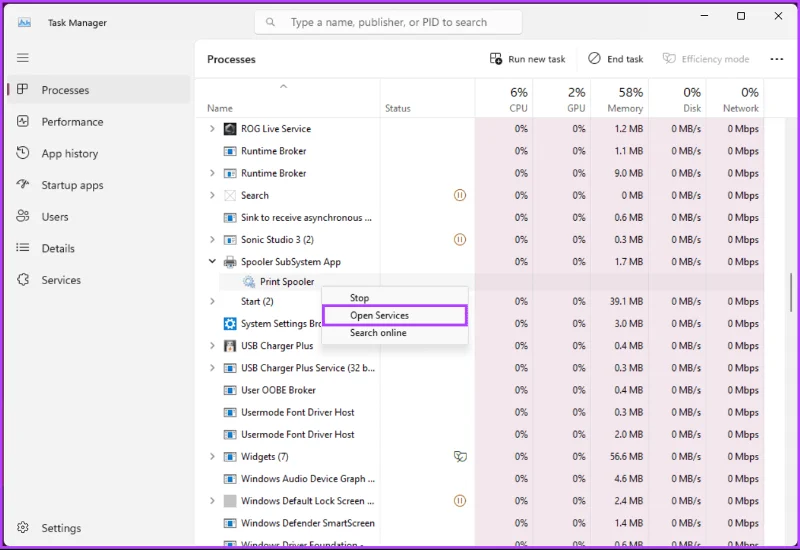The width and height of the screenshot is (800, 550).
Task: Switch to the App history page
Action: [98, 153]
